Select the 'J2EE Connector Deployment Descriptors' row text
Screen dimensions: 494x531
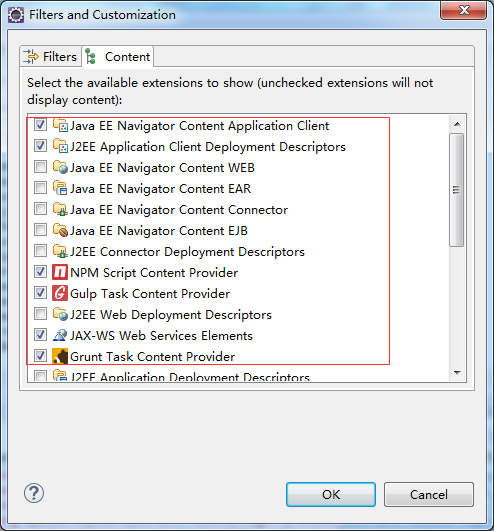coord(187,252)
